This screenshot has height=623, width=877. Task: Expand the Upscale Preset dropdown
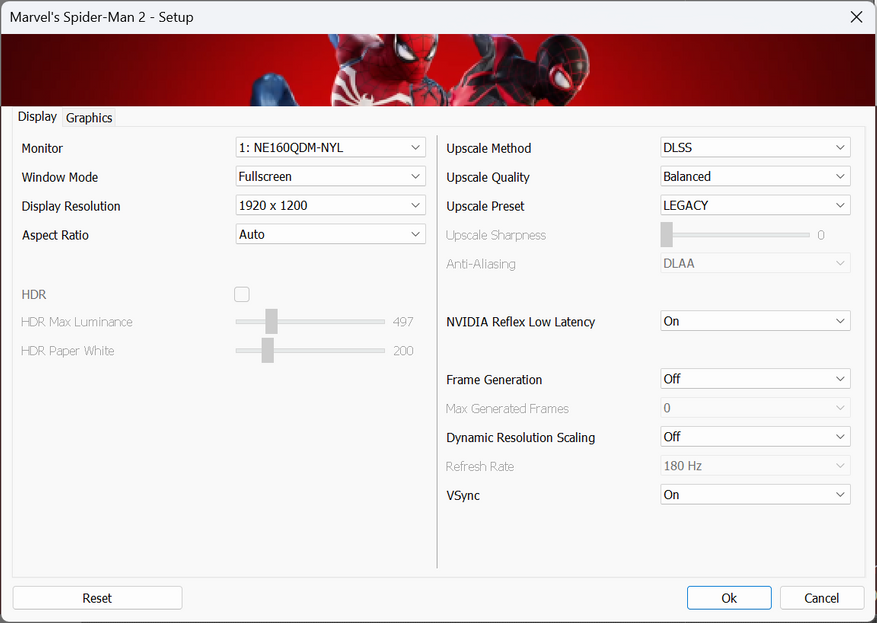coord(755,206)
